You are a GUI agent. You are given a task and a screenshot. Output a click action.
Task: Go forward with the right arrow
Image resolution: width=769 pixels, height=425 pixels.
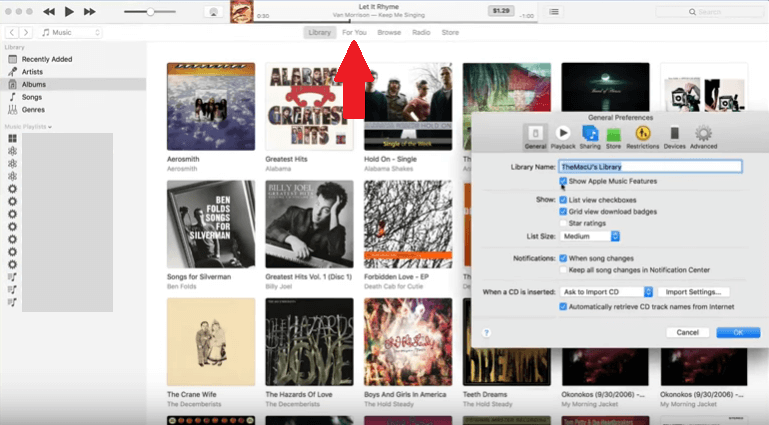(26, 32)
